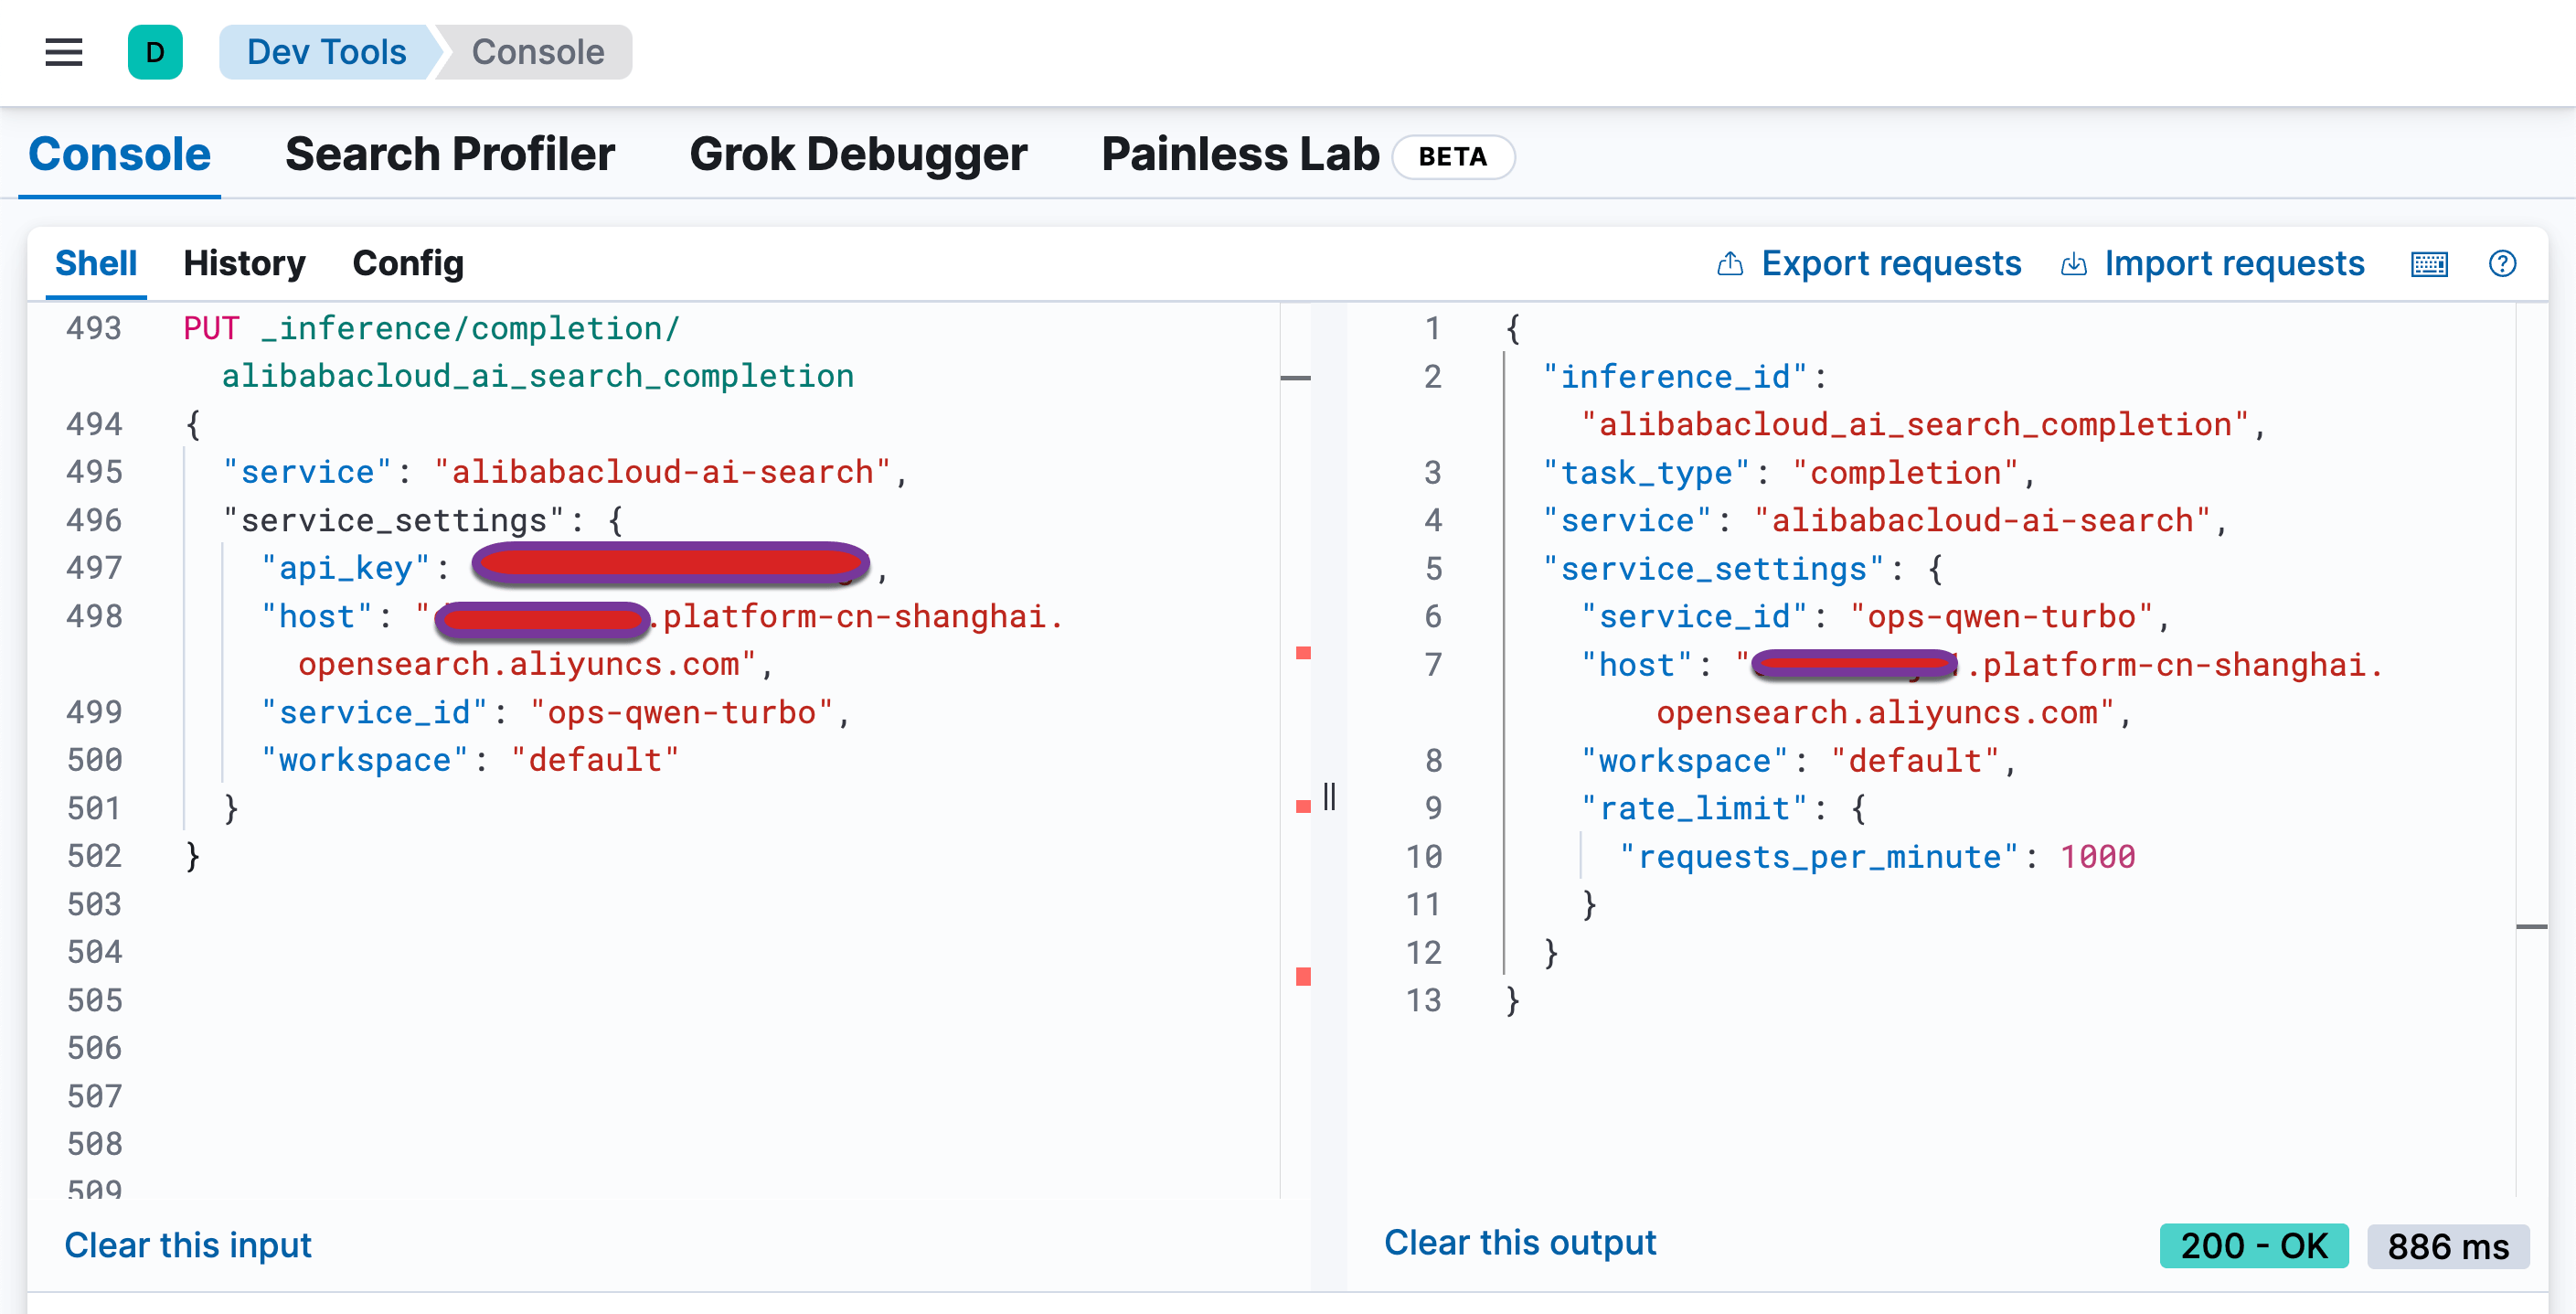Click the Import requests download icon
Image resolution: width=2576 pixels, height=1314 pixels.
[2073, 264]
